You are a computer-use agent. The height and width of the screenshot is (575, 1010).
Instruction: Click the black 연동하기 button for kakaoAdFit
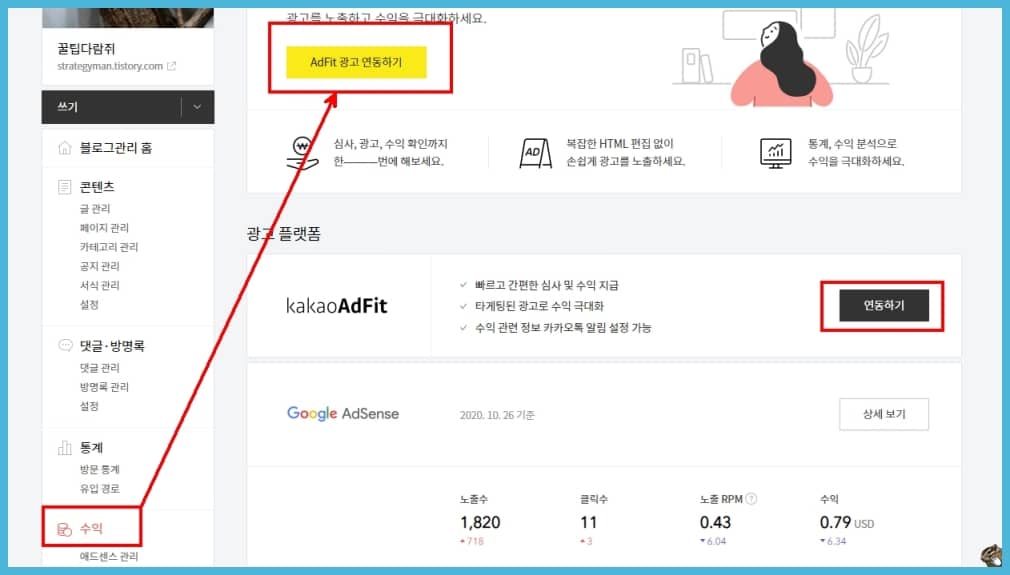[x=884, y=305]
